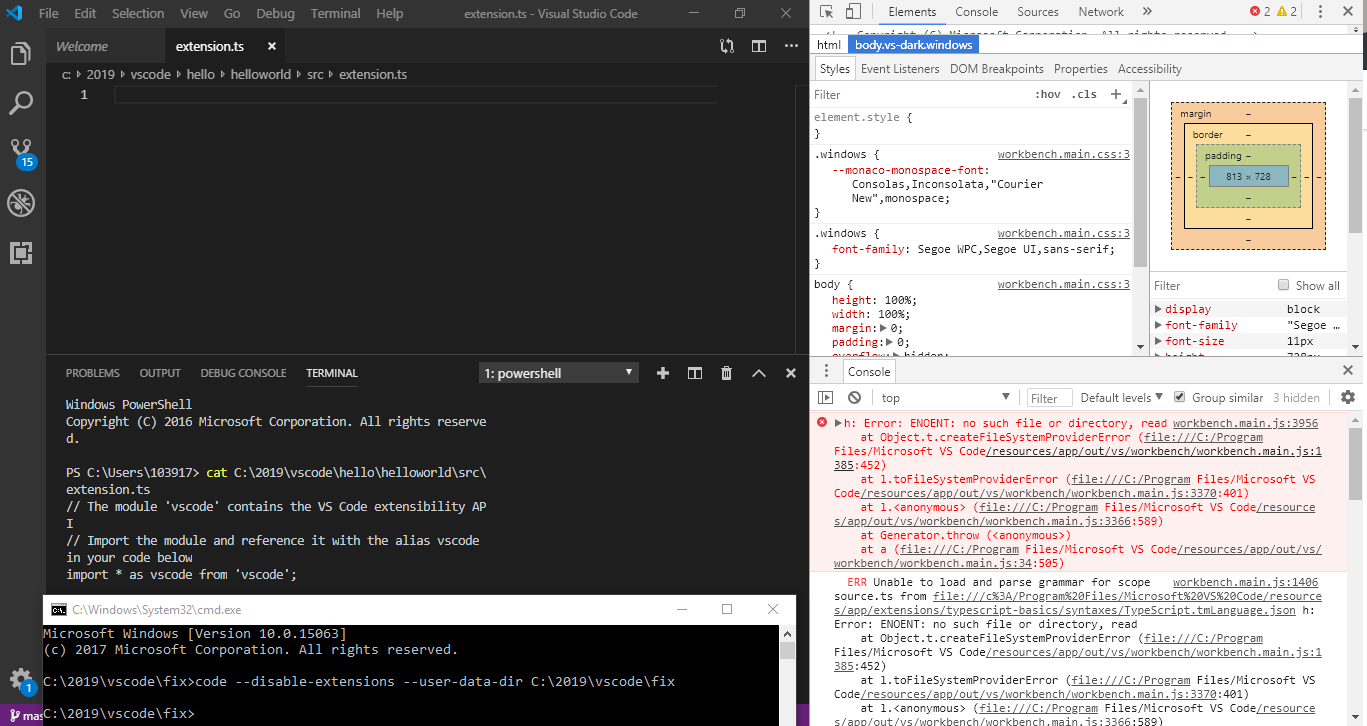Focus the console Filter input
The image size is (1367, 726).
coord(1050,398)
